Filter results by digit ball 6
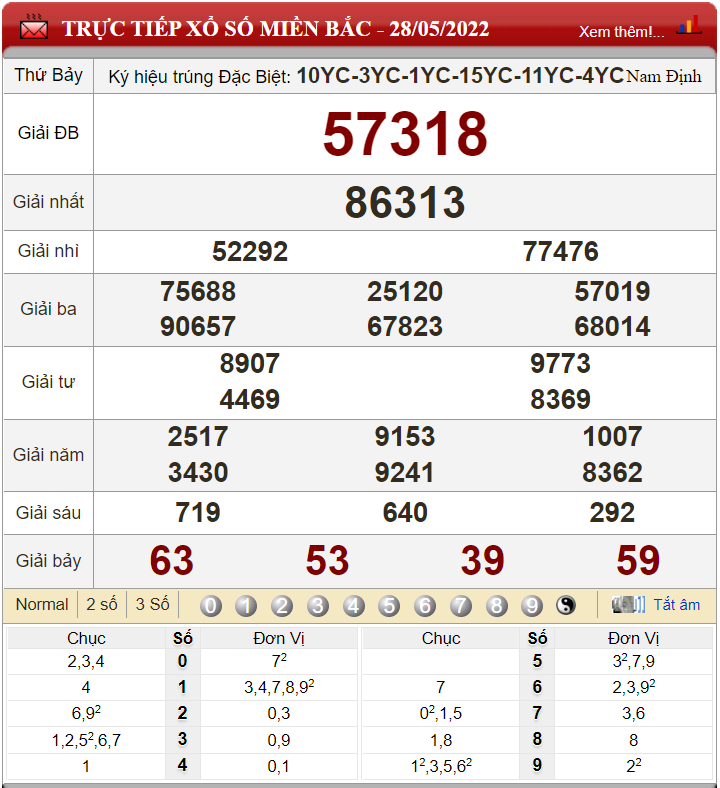The width and height of the screenshot is (720, 788). 425,606
